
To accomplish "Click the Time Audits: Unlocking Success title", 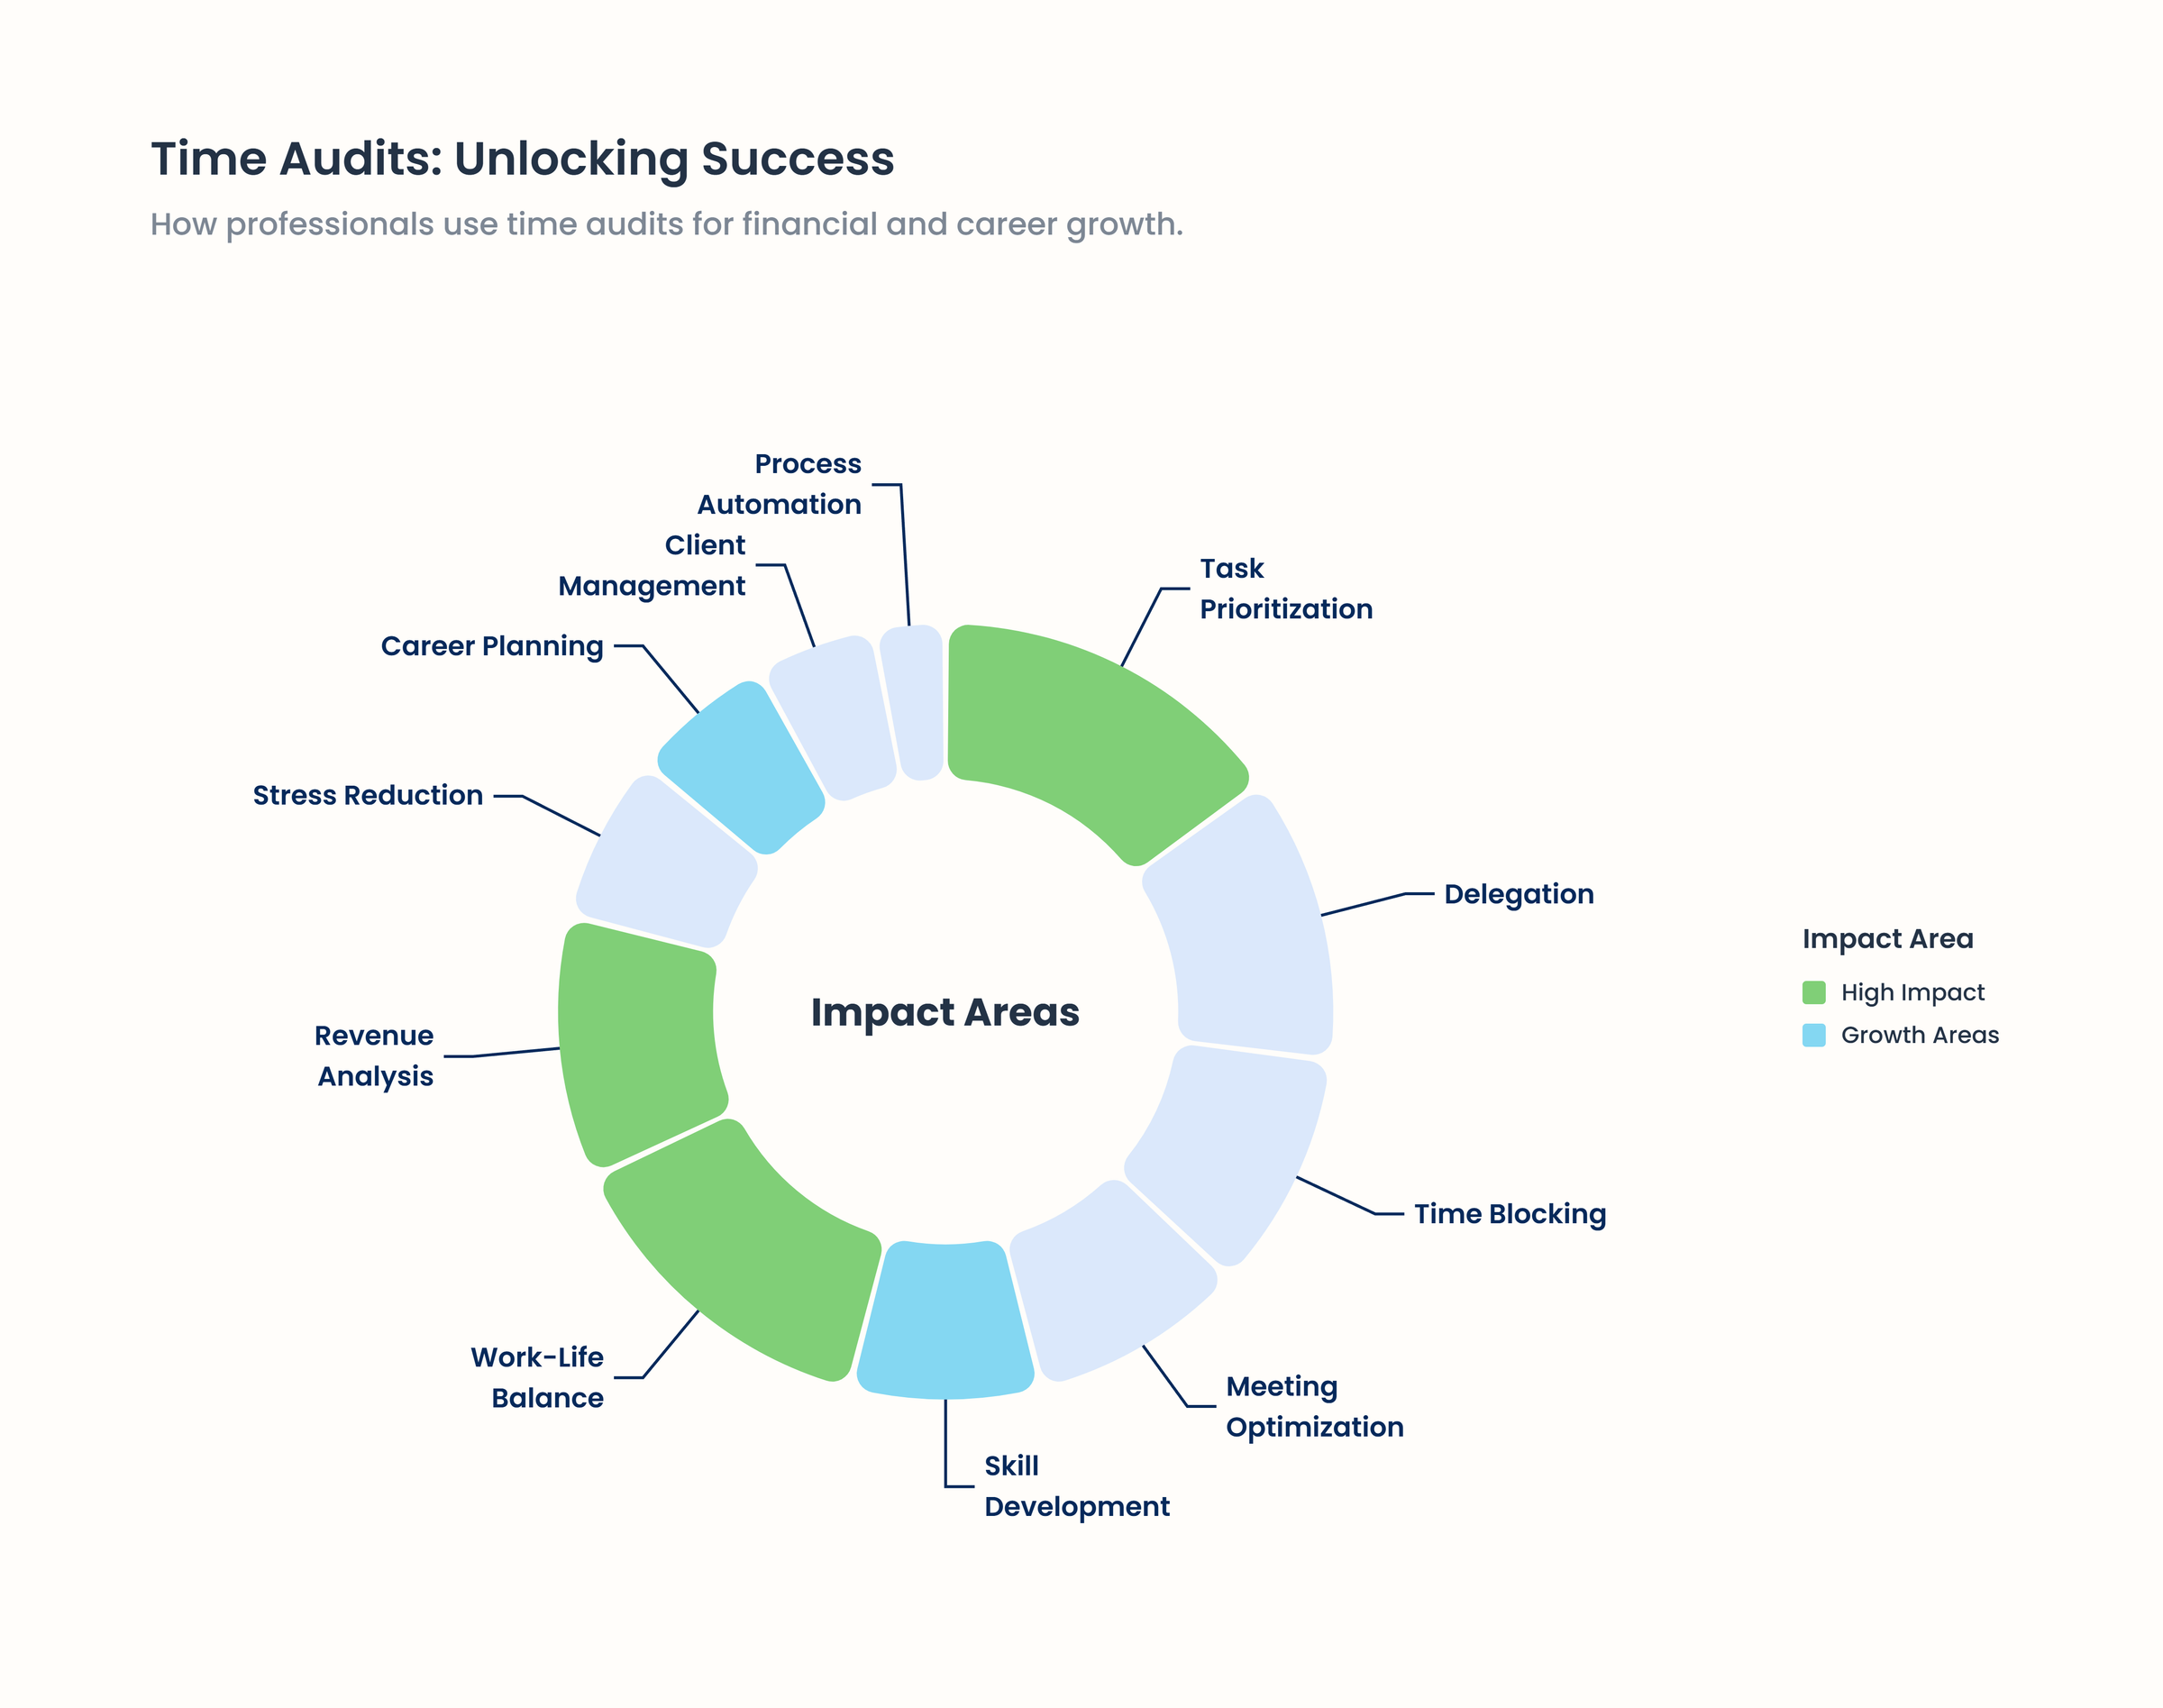I will [522, 156].
